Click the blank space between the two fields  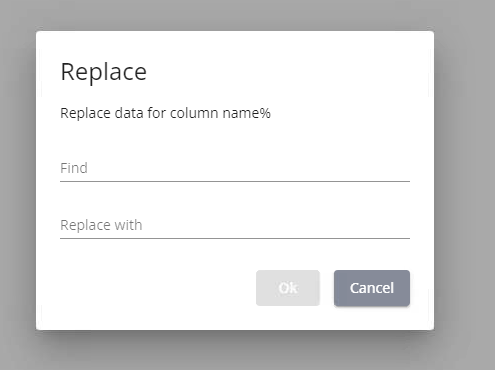coord(235,197)
